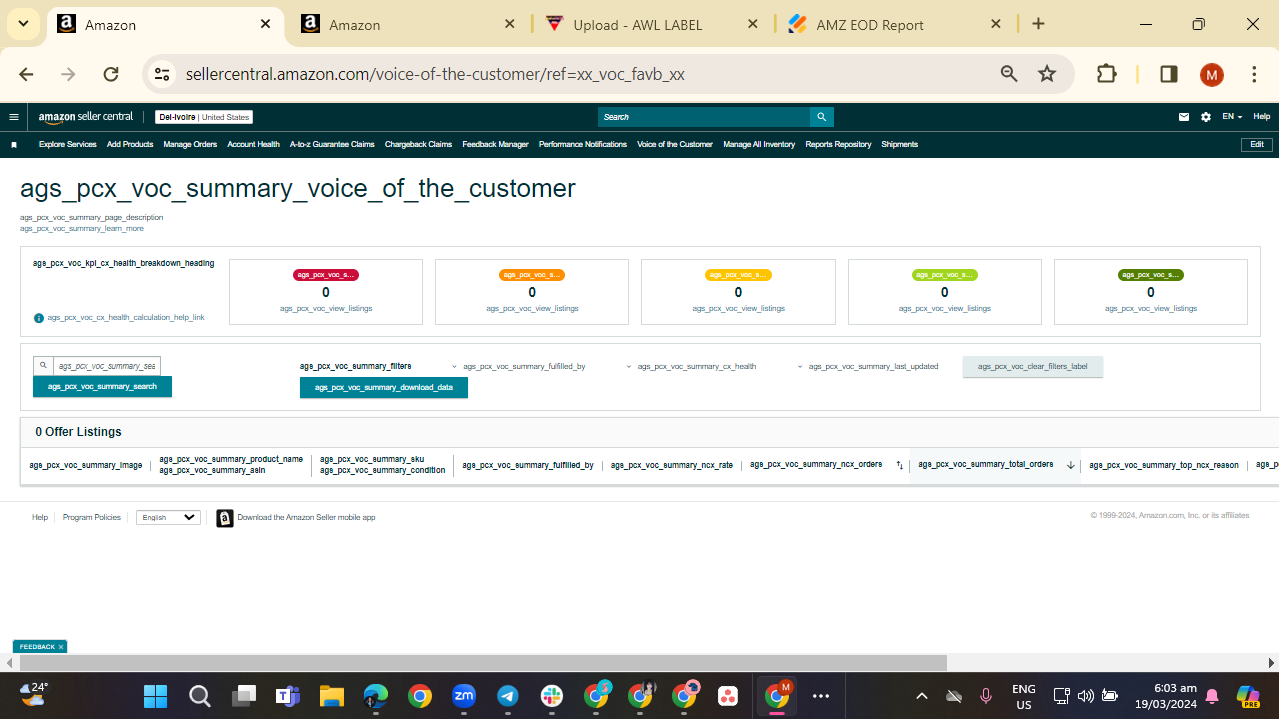Click view_listings under the red health badge

click(326, 309)
